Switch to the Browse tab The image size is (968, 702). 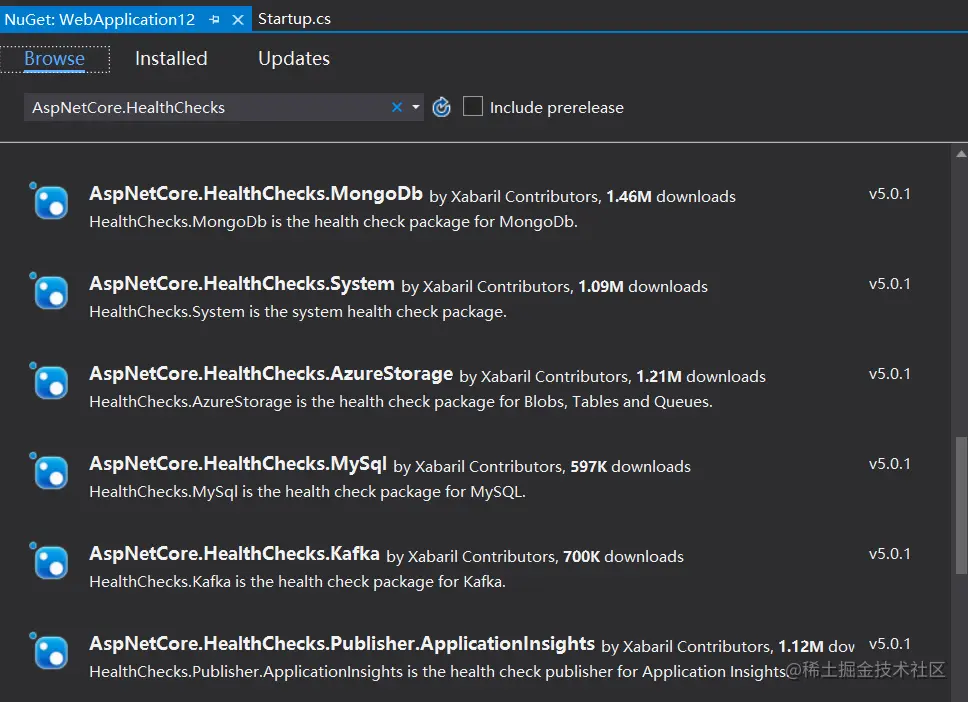pos(54,59)
